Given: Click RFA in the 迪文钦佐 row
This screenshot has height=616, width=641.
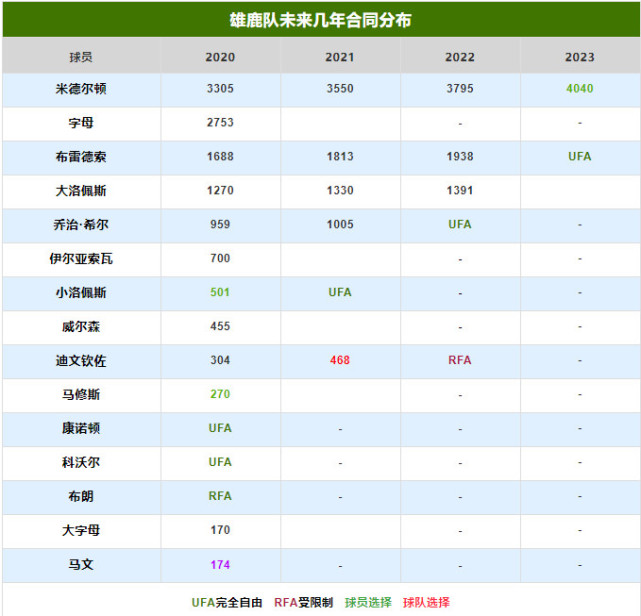Looking at the screenshot, I should click(x=460, y=360).
